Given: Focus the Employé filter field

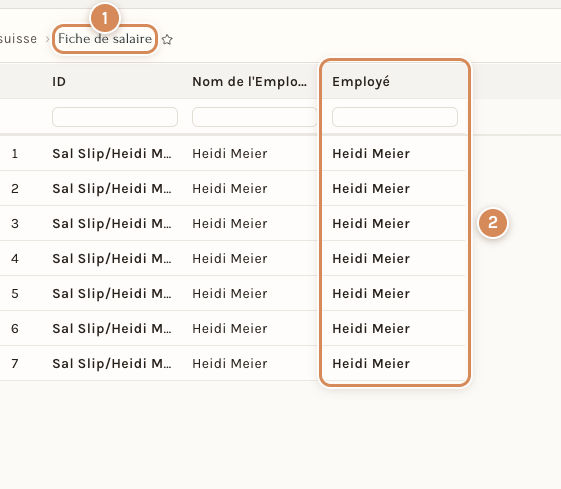Looking at the screenshot, I should [x=395, y=117].
